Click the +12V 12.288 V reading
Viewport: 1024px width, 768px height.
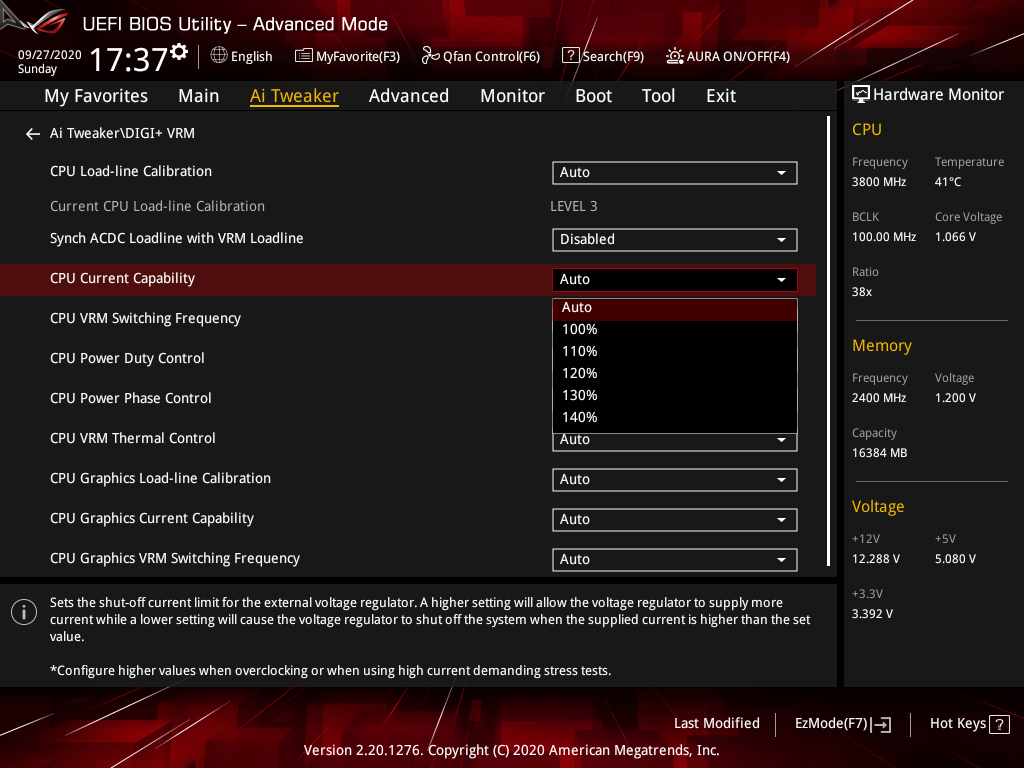876,559
